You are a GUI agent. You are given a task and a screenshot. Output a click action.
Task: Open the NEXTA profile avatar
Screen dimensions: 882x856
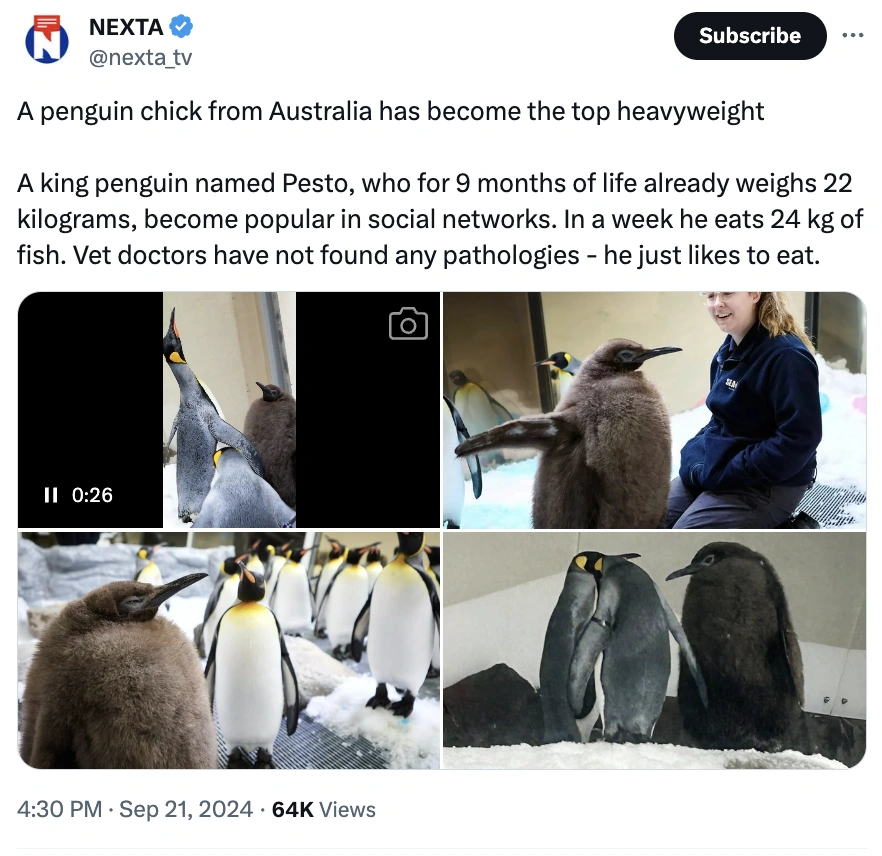pos(47,39)
